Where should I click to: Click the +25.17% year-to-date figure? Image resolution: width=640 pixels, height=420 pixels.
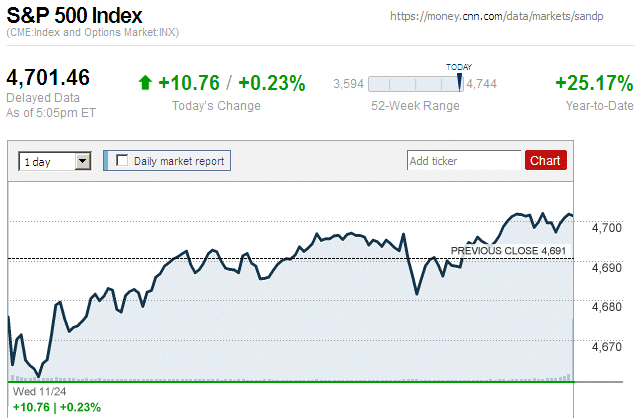point(594,83)
